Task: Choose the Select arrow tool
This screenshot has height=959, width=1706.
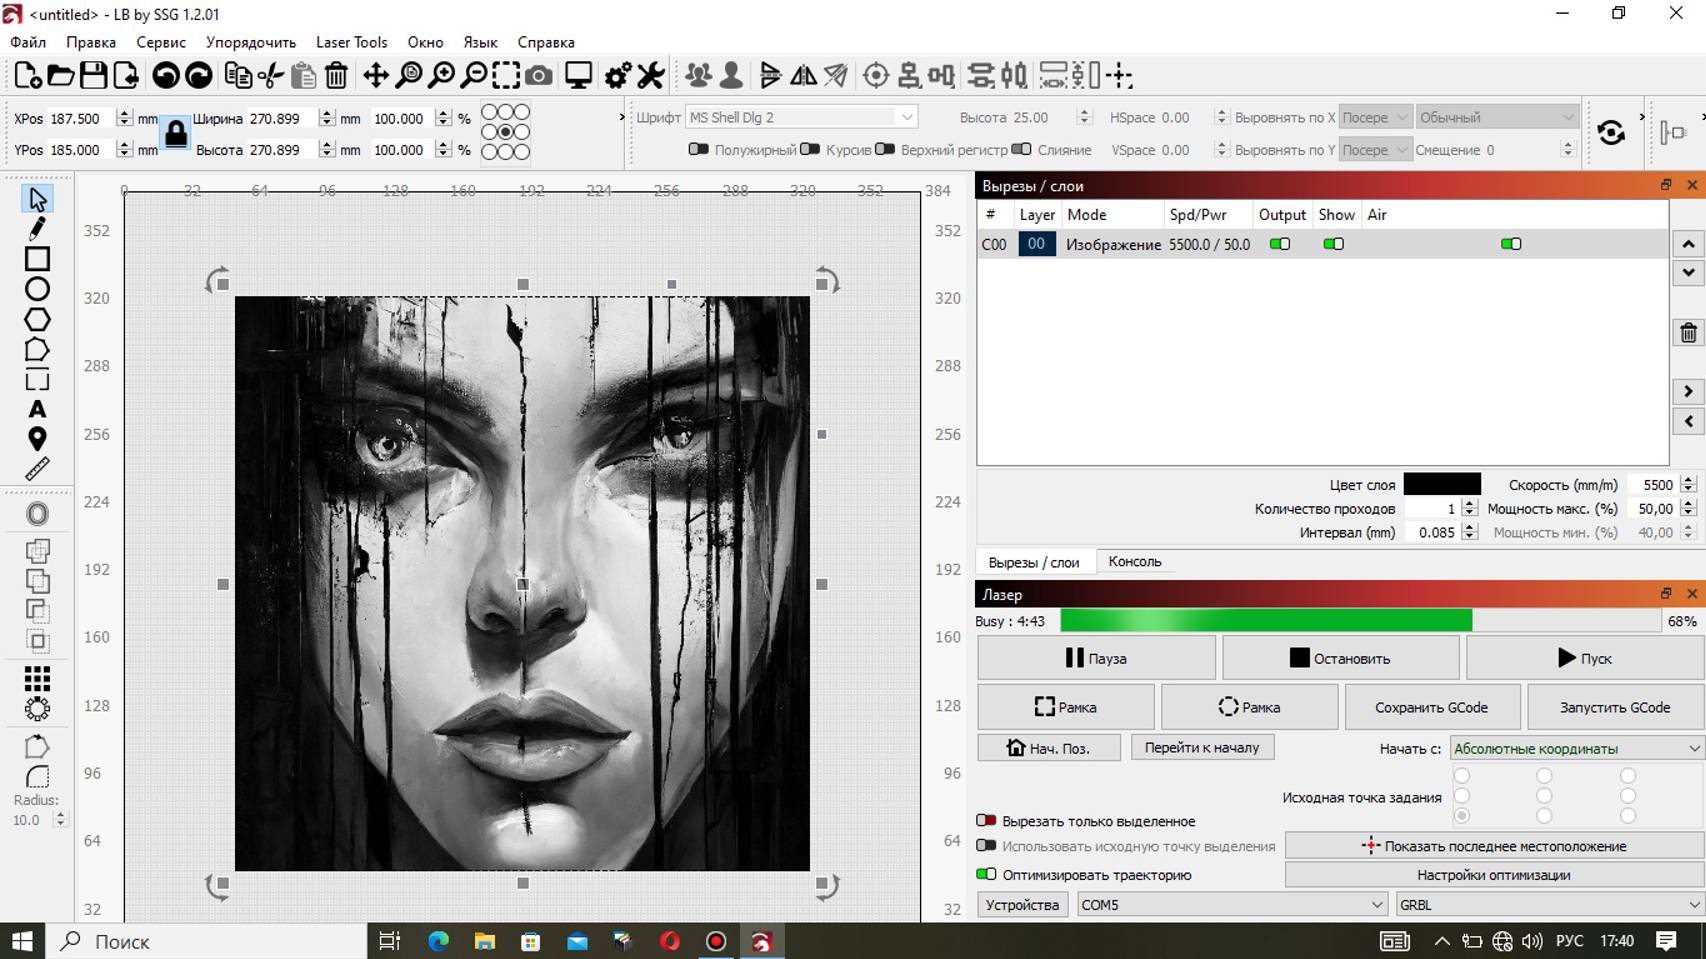Action: coord(37,199)
